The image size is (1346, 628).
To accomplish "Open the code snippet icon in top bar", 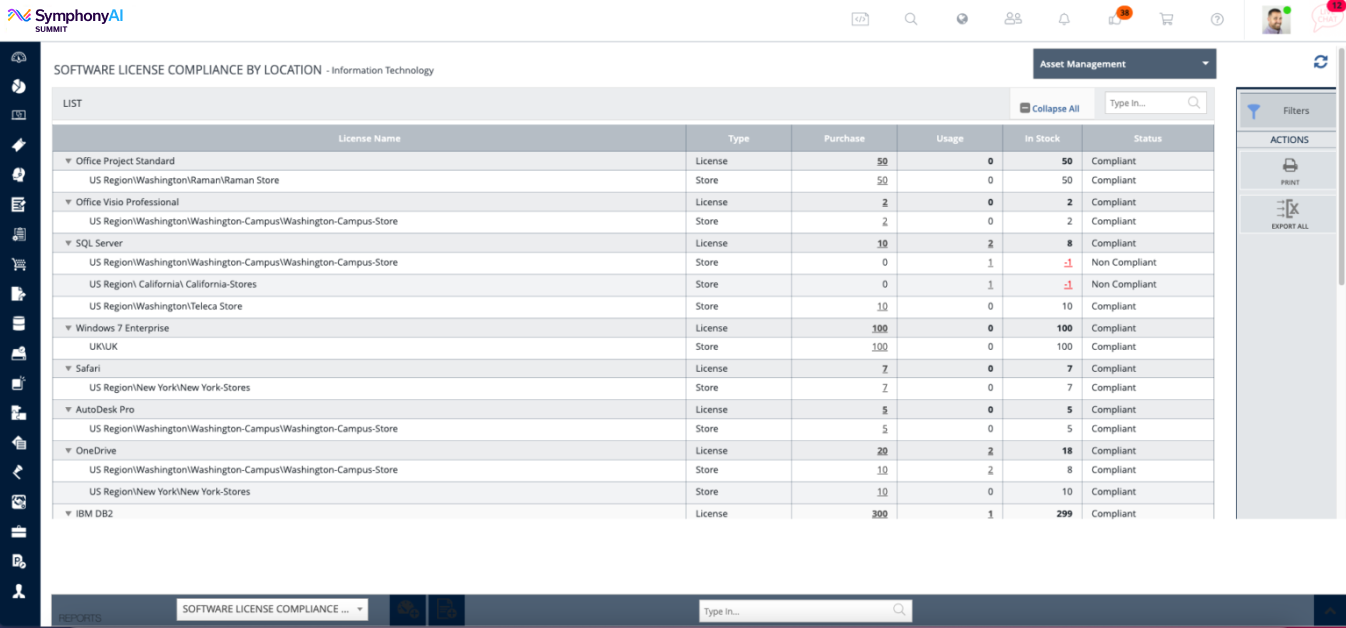I will pyautogui.click(x=860, y=19).
